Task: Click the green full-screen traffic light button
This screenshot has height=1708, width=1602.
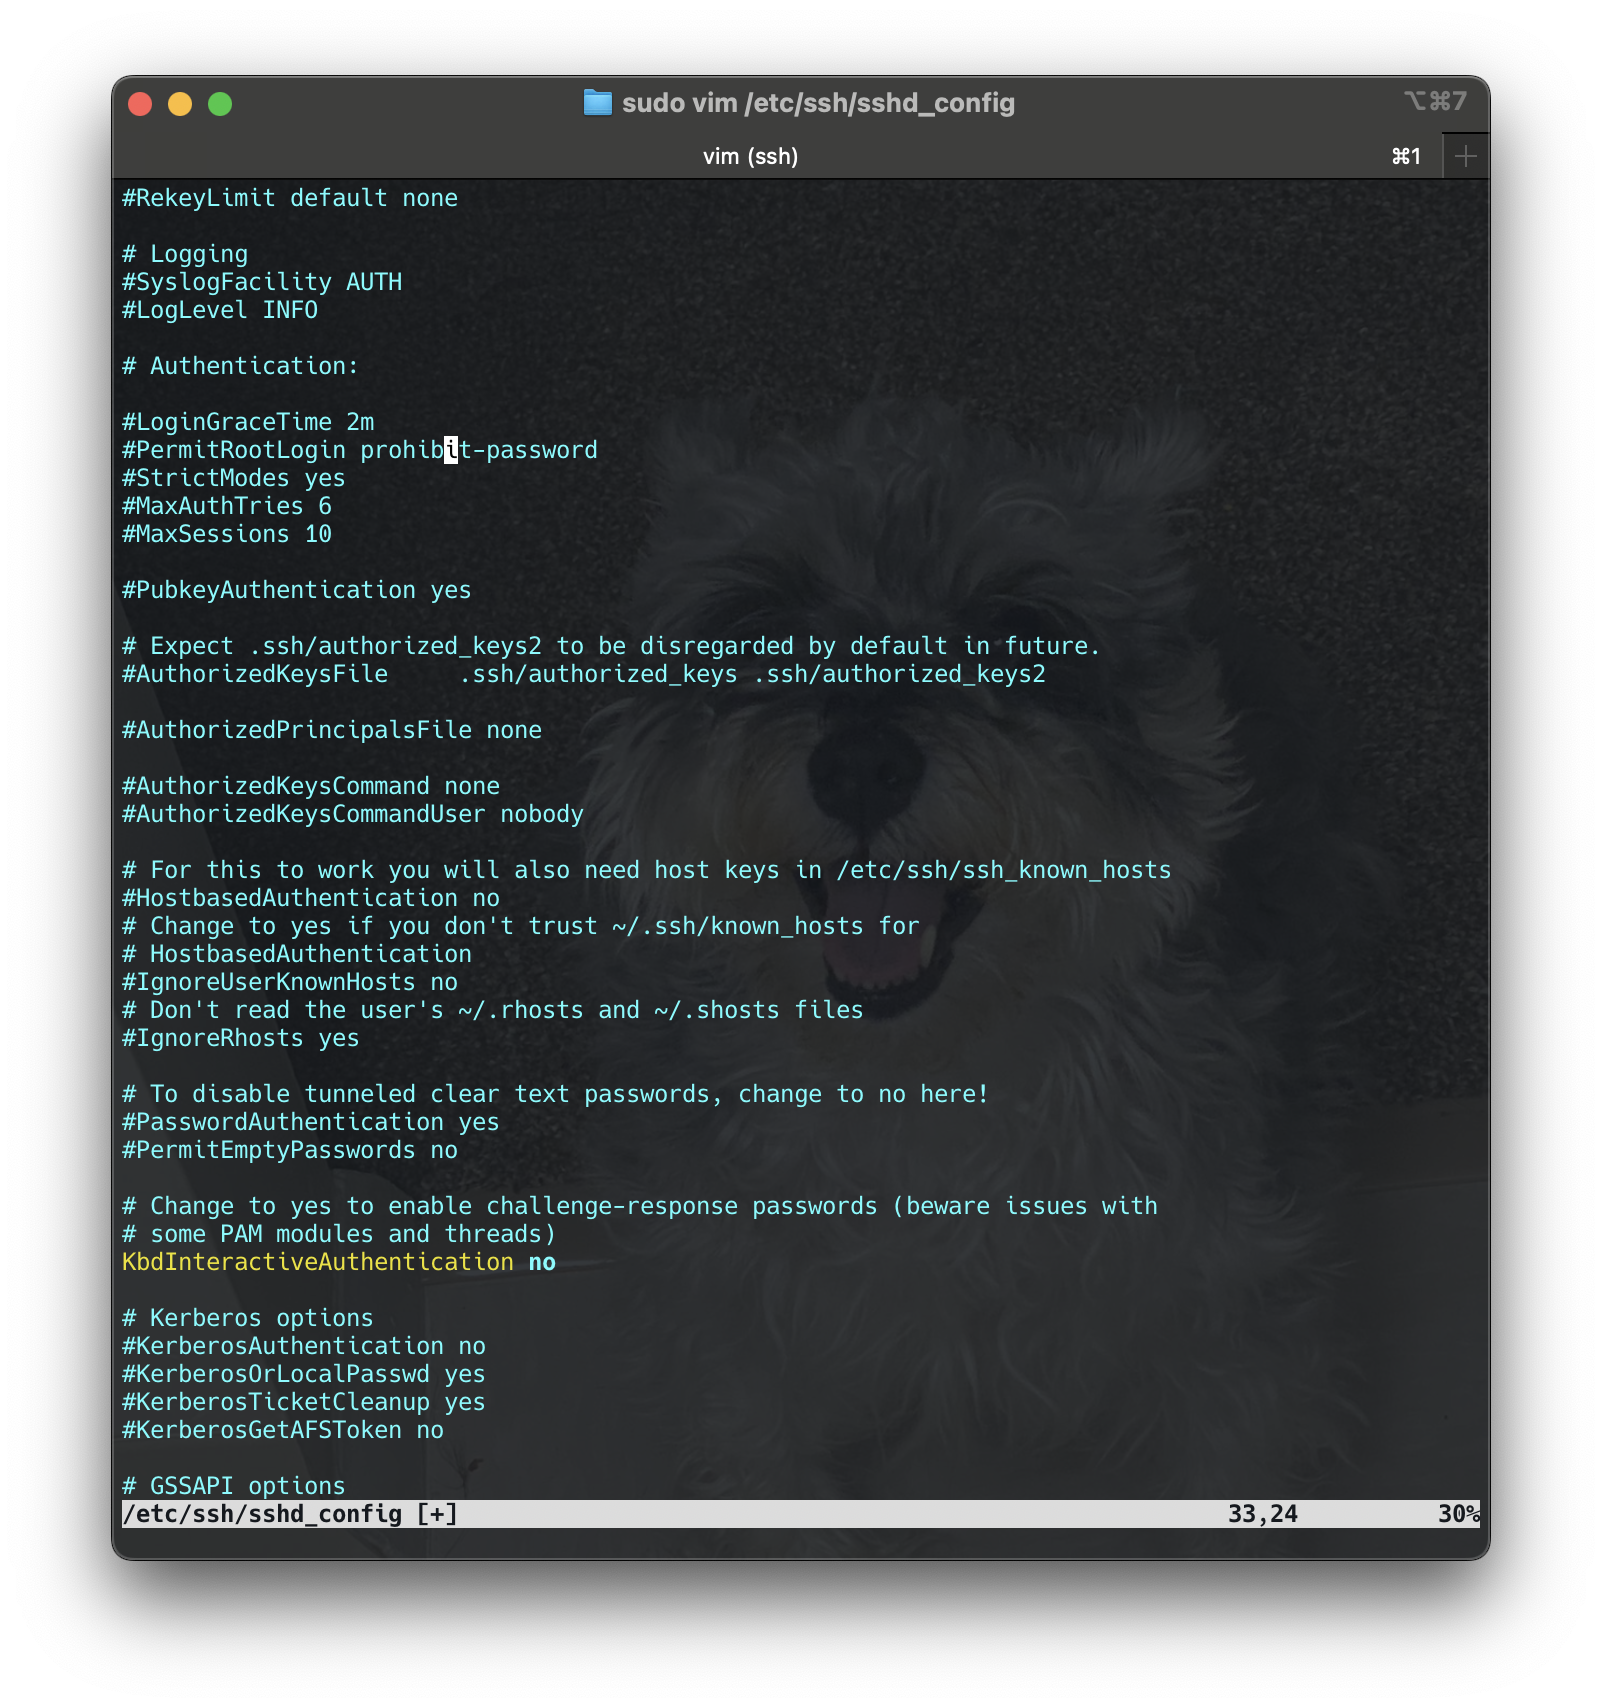Action: pos(220,103)
